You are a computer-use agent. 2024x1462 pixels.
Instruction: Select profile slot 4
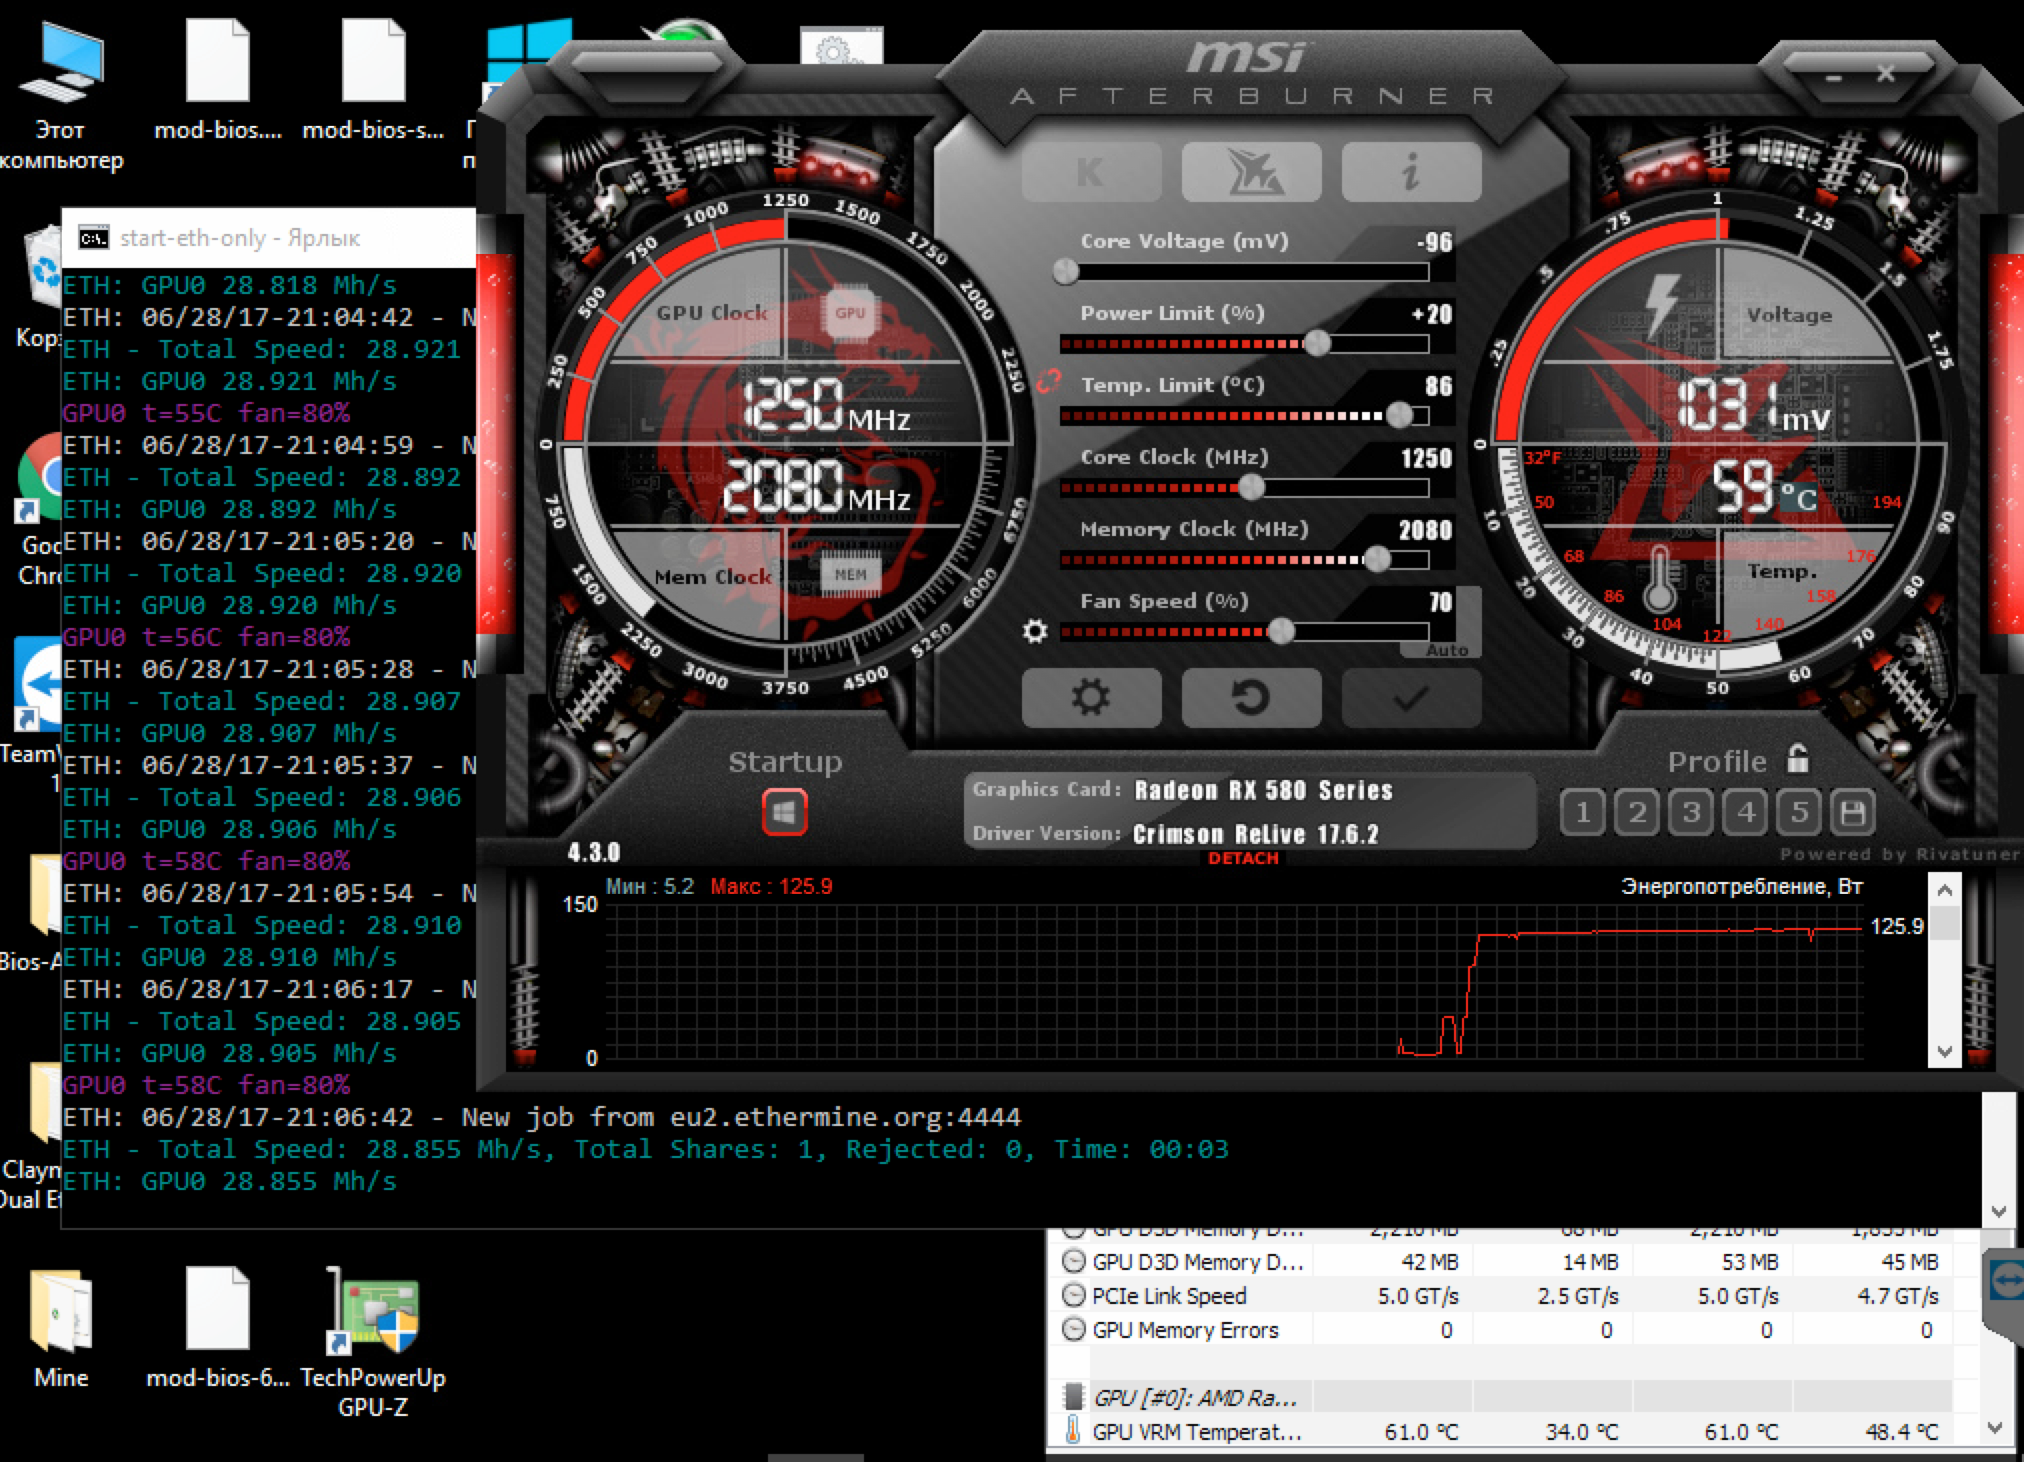coord(1745,812)
